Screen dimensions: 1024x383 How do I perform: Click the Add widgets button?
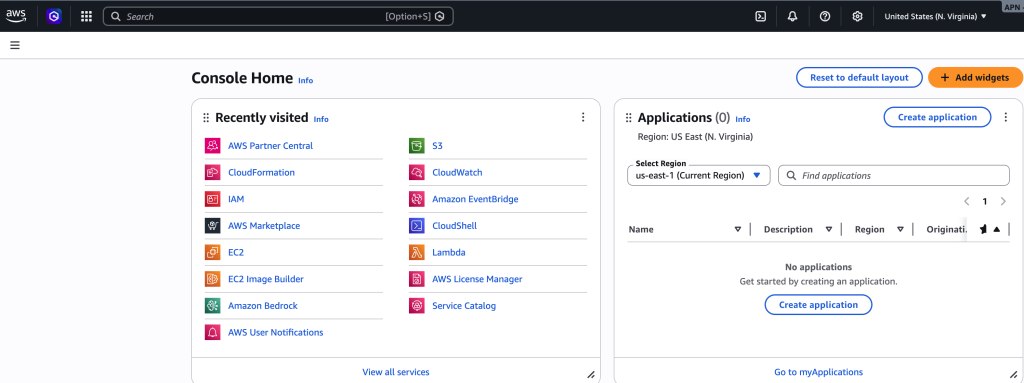(975, 77)
